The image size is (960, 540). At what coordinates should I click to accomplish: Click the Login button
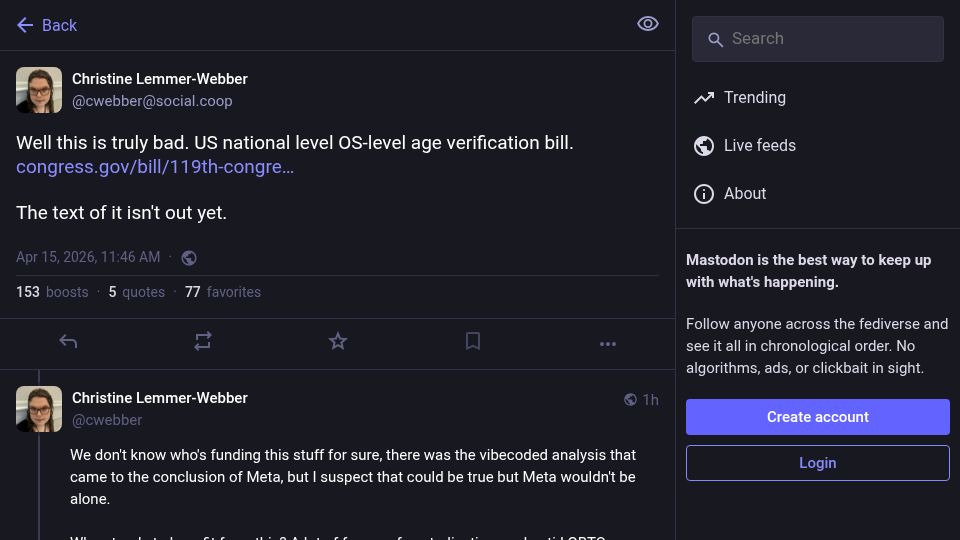[x=817, y=463]
